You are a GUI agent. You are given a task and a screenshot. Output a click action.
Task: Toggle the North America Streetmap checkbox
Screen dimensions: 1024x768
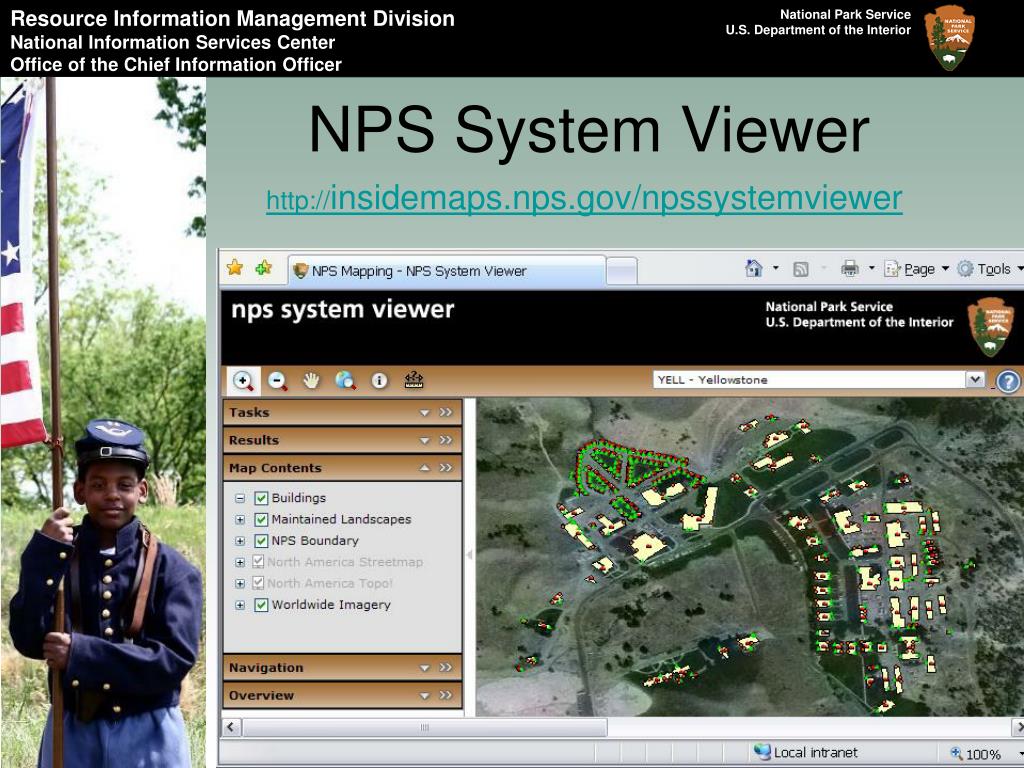click(x=258, y=562)
